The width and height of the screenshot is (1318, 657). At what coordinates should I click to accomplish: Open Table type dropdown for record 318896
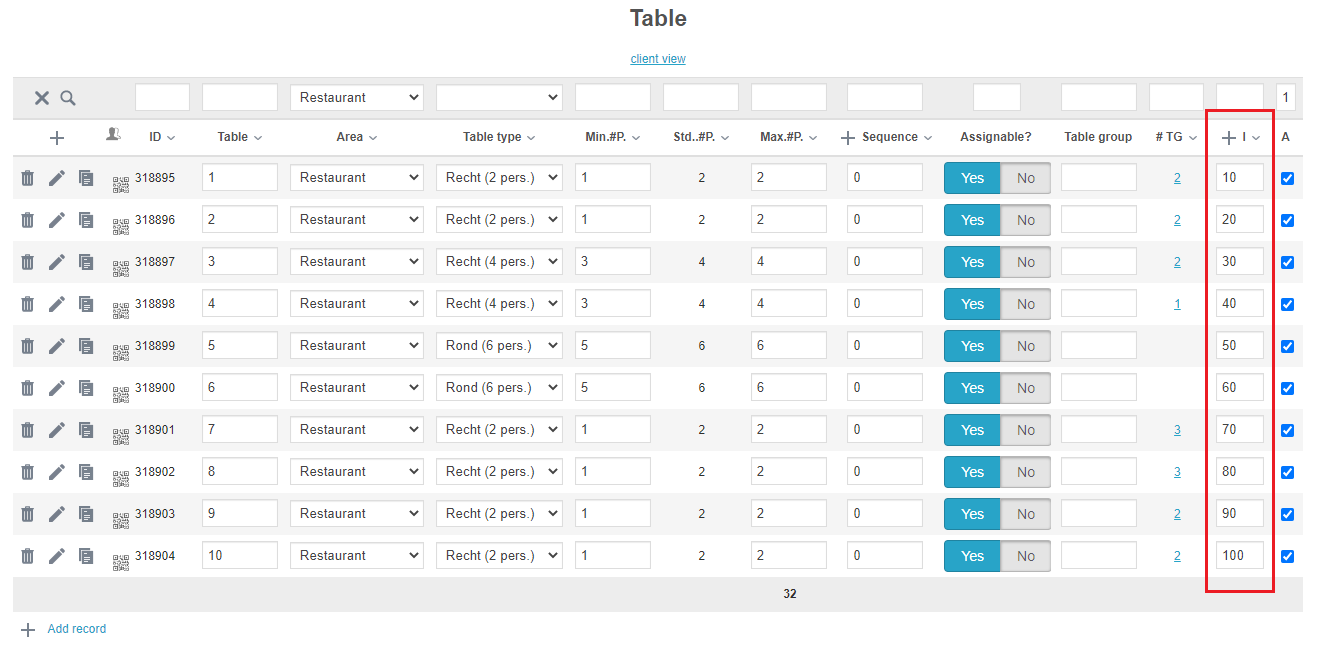pos(499,220)
